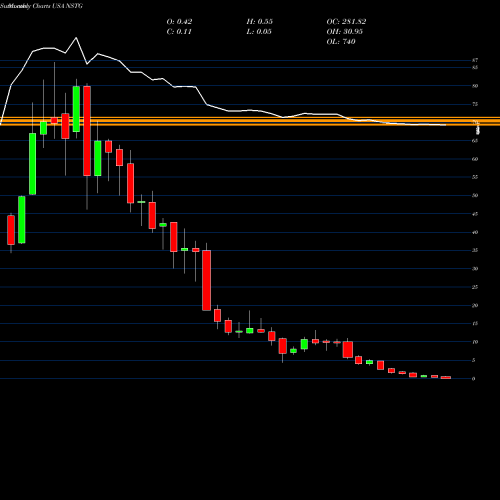This screenshot has height=500, width=500.
Task: Click the high value 'H: 0.55'
Action: tap(260, 22)
